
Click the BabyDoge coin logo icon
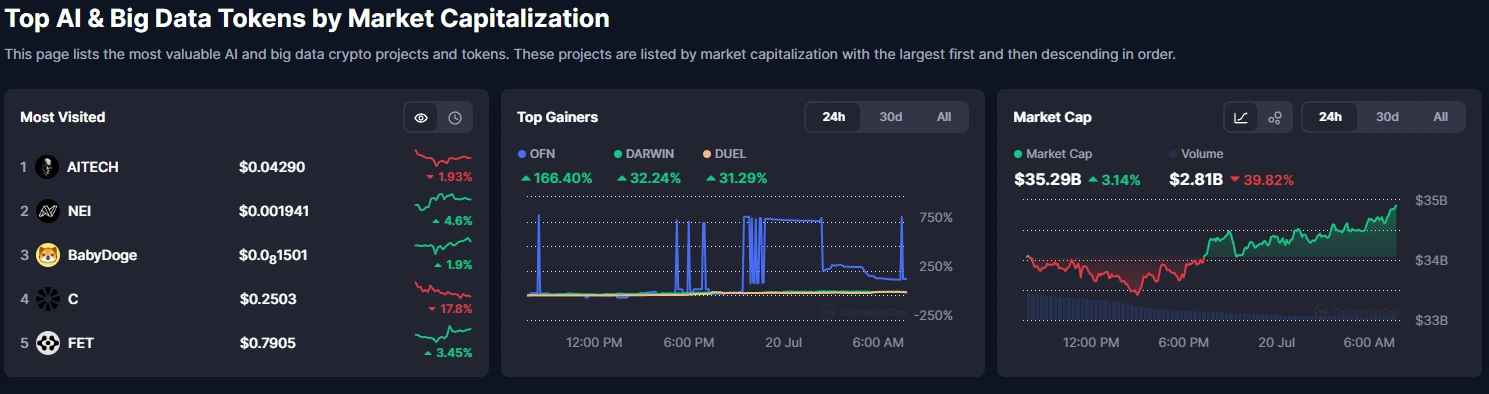[x=47, y=255]
